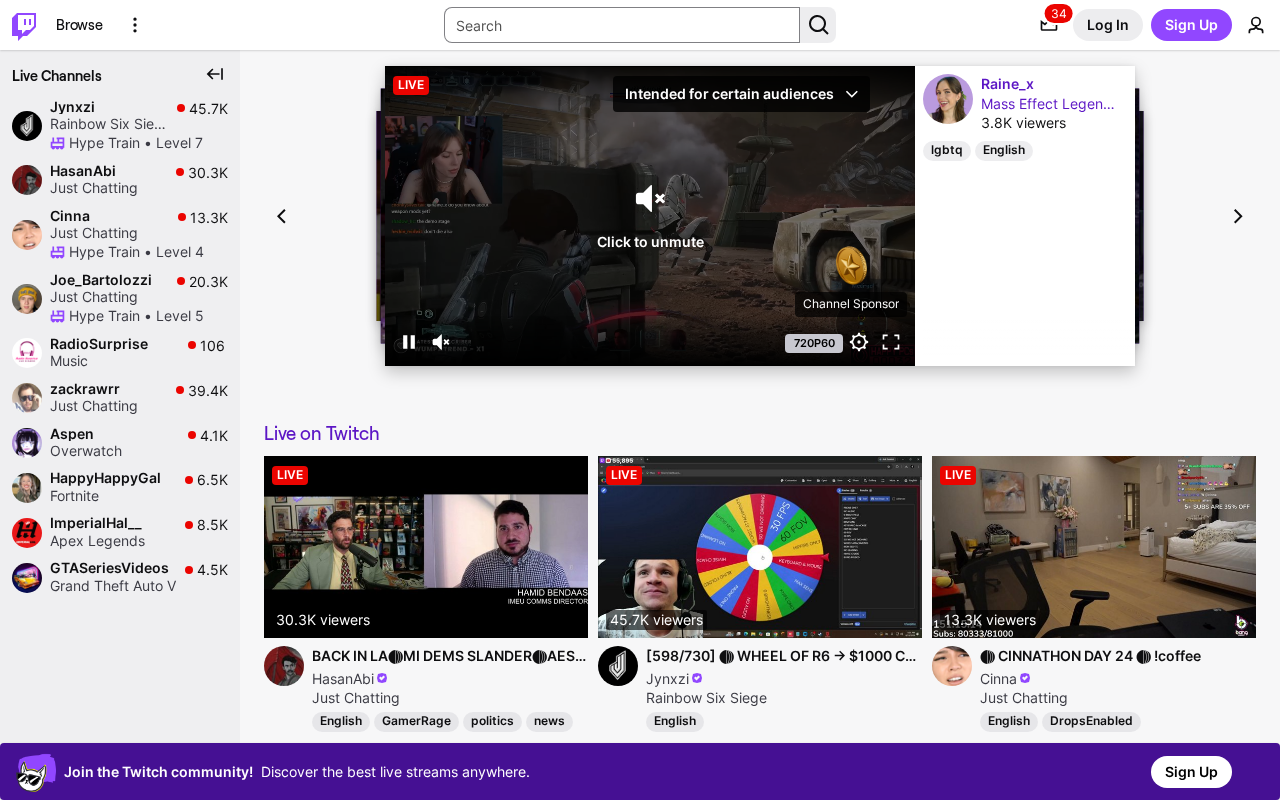
Task: Open RadioSurprise avatar in the sidebar
Action: click(x=27, y=352)
